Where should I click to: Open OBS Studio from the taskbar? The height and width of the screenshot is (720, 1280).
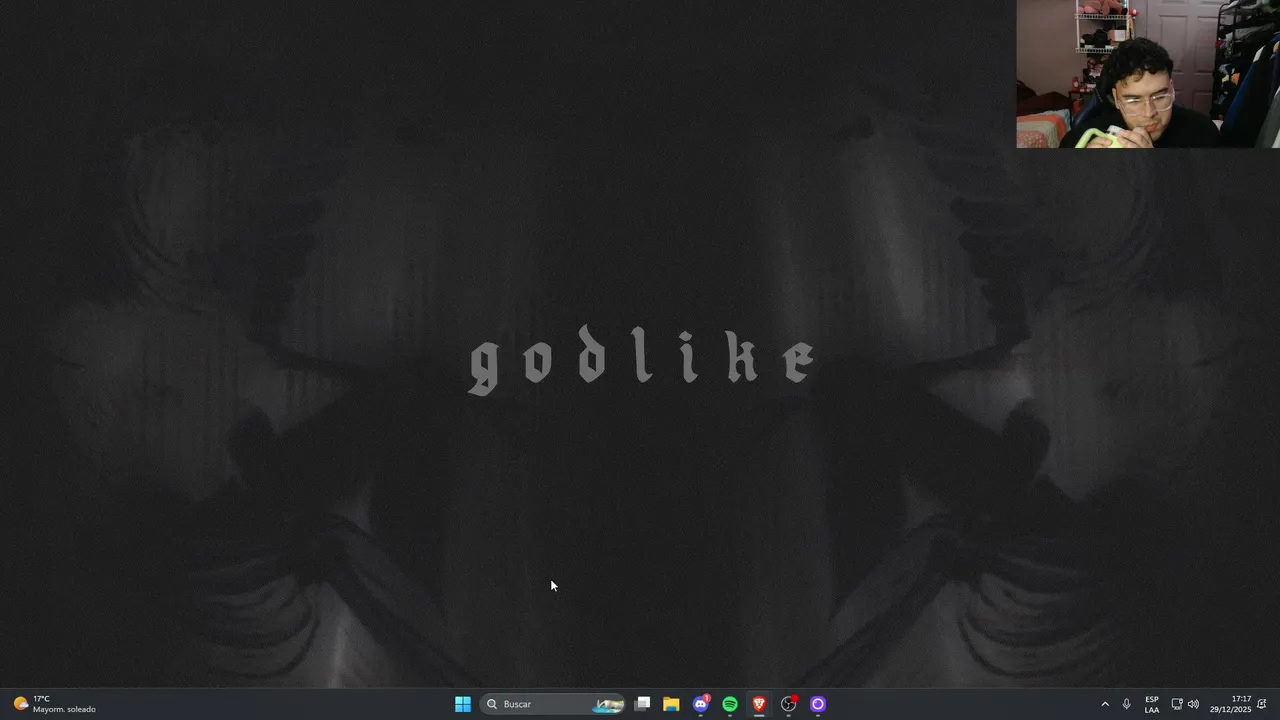pos(789,704)
